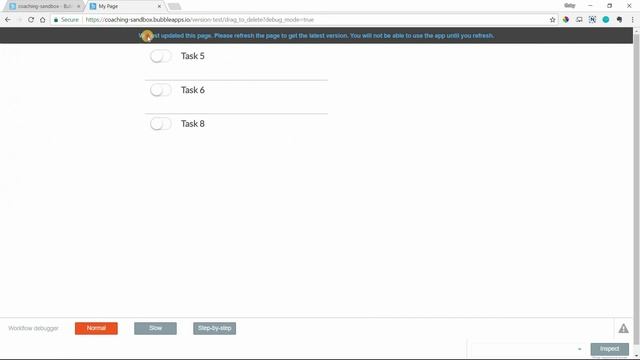Set workflow debugger to Step-by-step

tap(214, 328)
